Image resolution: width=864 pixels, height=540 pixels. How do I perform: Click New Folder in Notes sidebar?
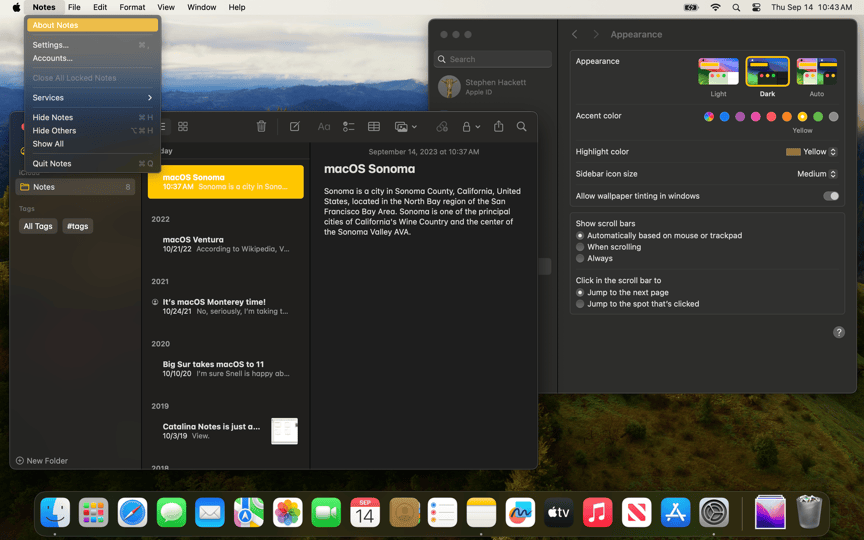point(42,461)
